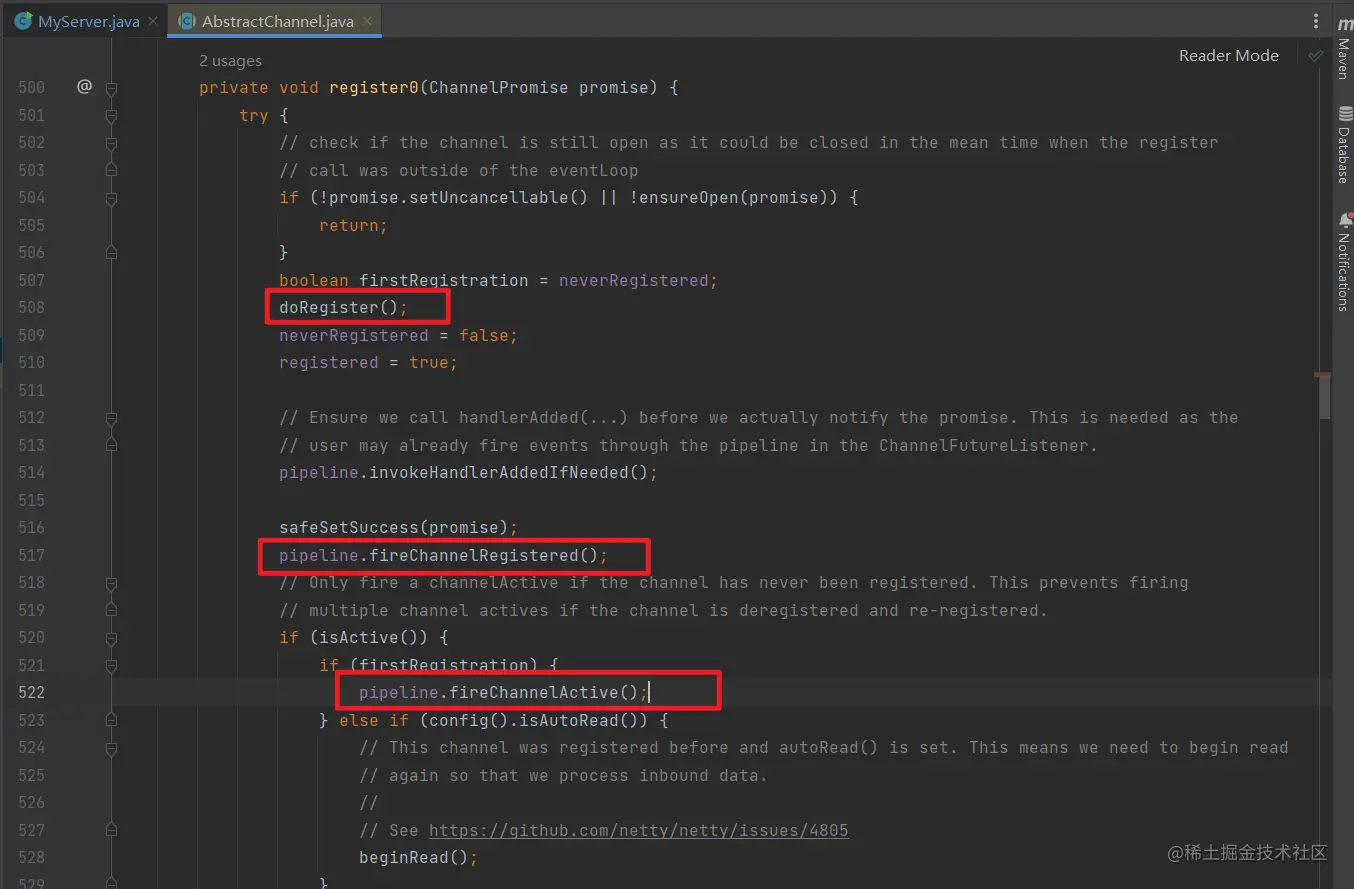Enable Reader Mode in the editor
Image resolution: width=1354 pixels, height=889 pixels.
point(1228,56)
